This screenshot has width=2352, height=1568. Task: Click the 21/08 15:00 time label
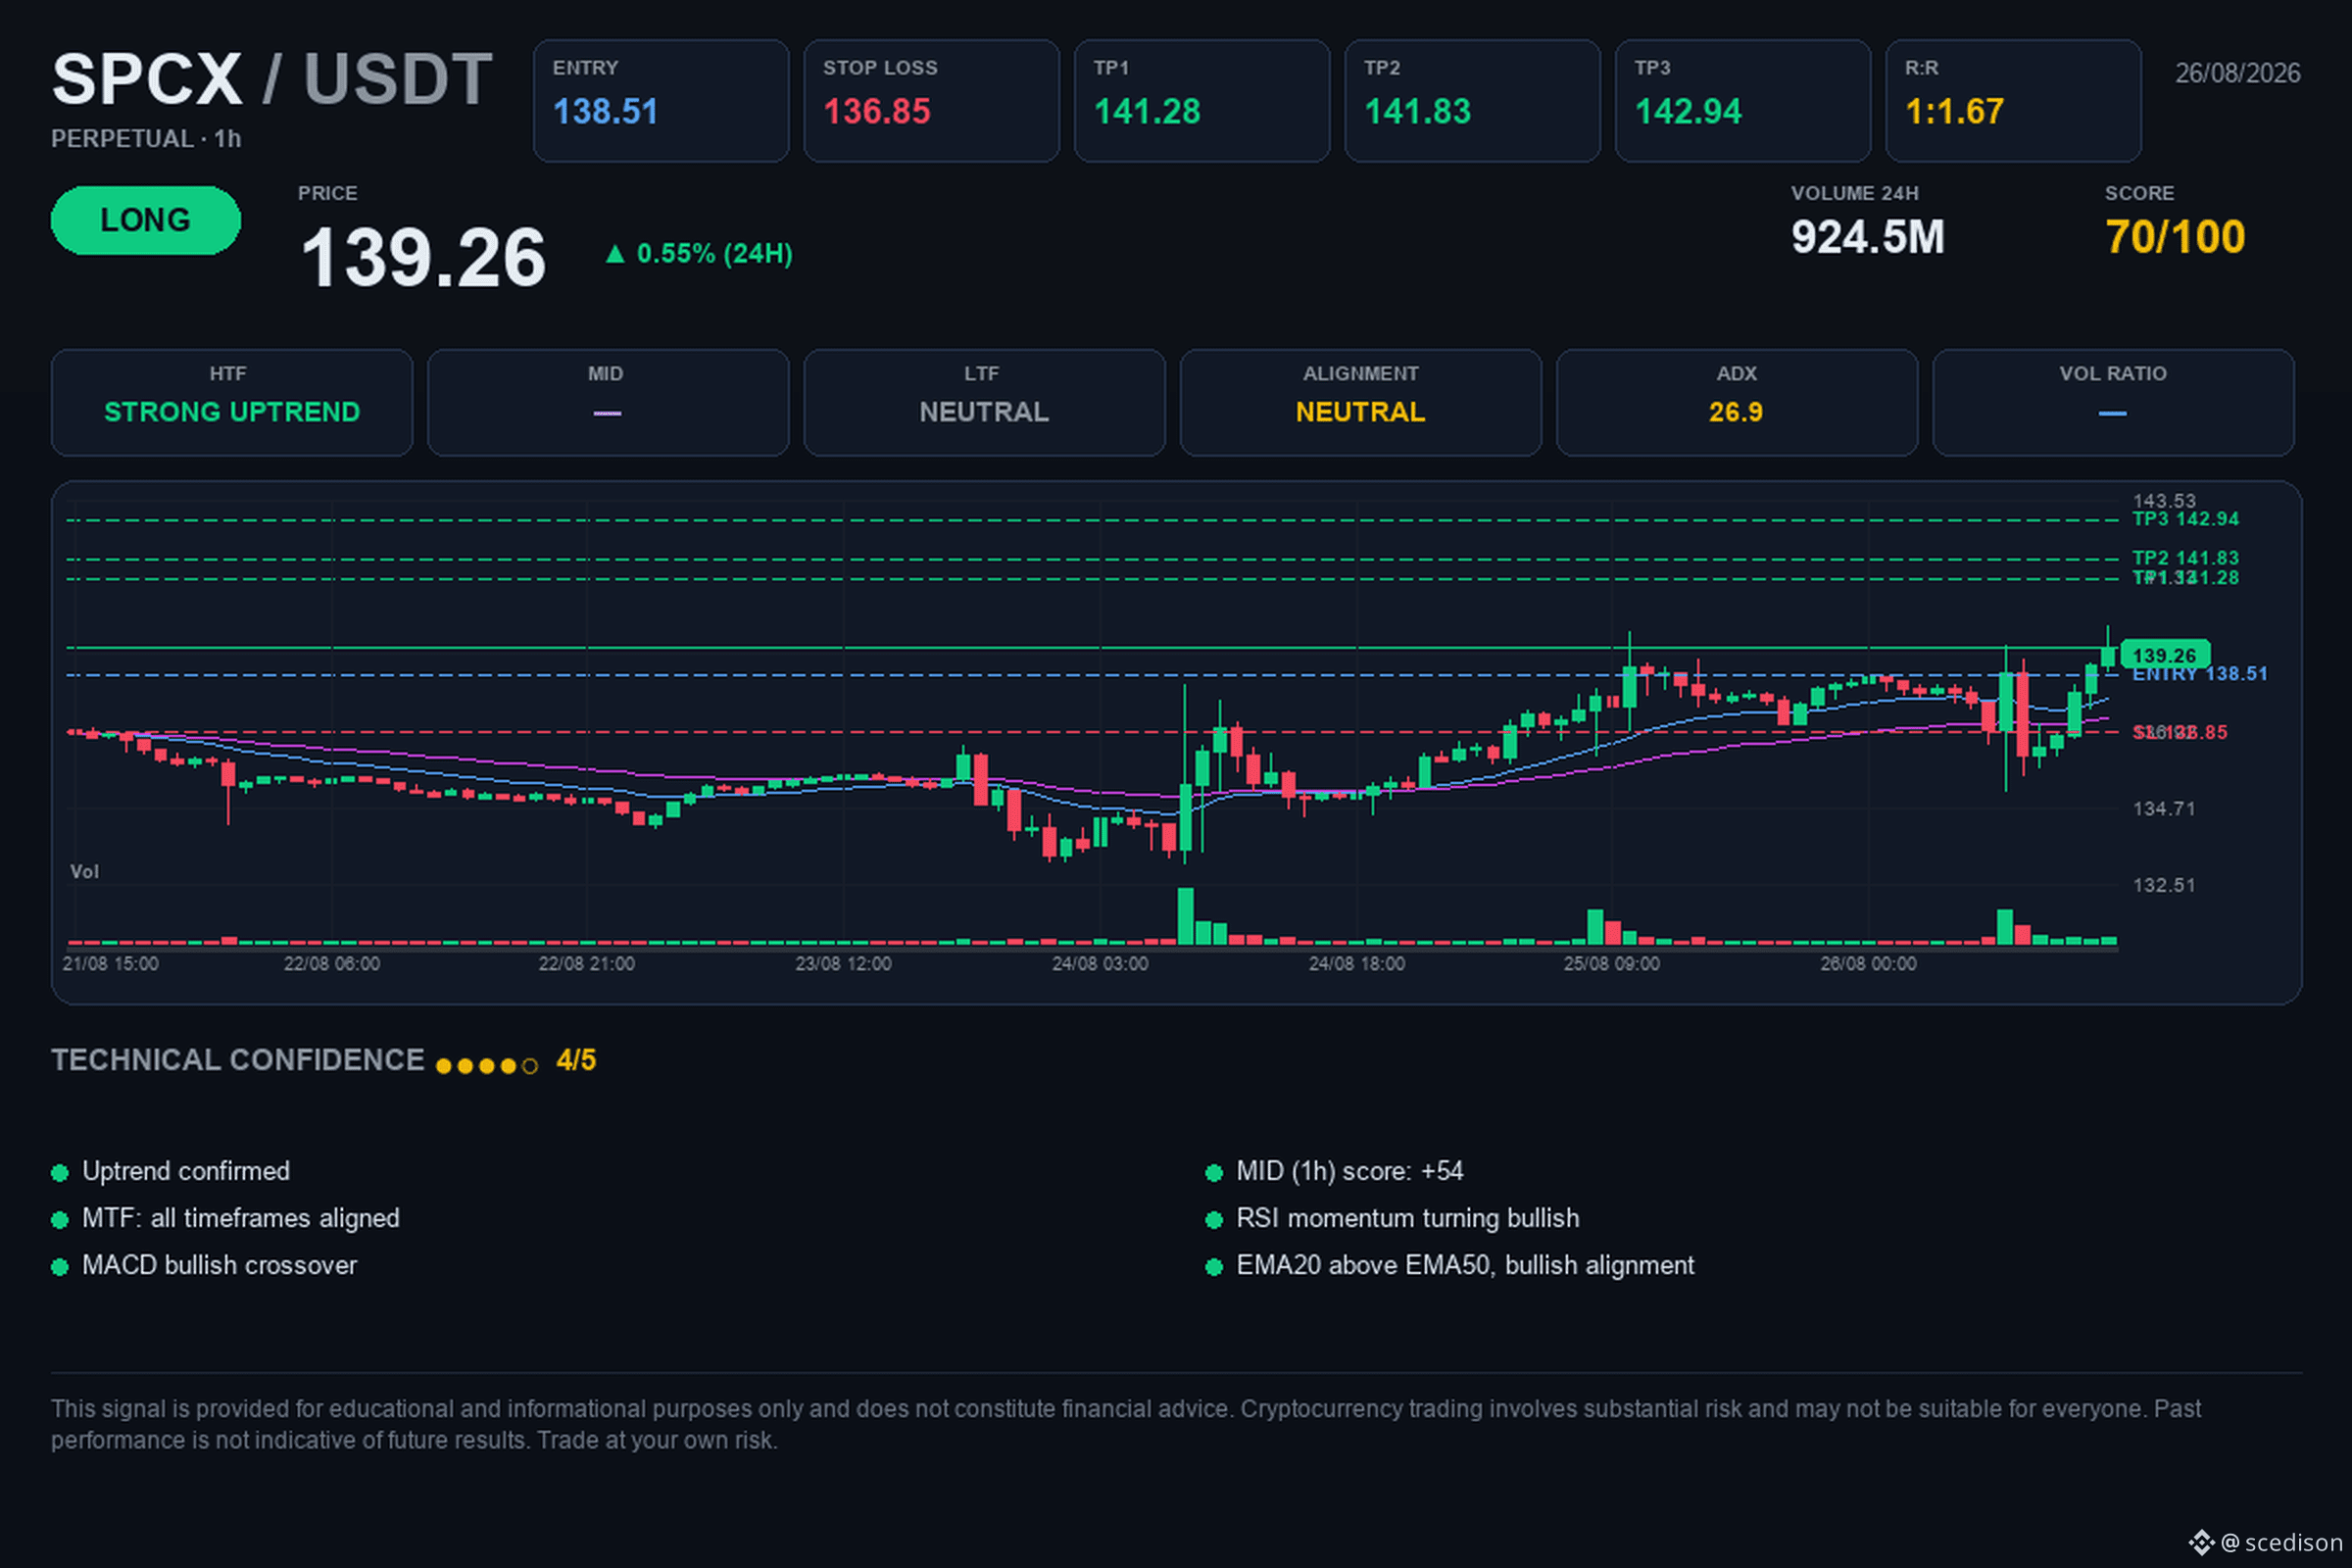[110, 964]
